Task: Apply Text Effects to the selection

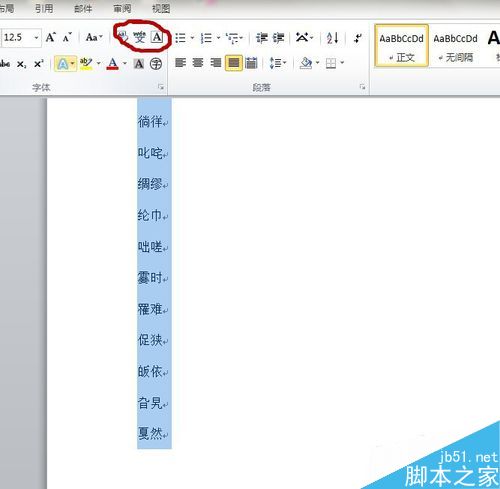Action: (62, 64)
